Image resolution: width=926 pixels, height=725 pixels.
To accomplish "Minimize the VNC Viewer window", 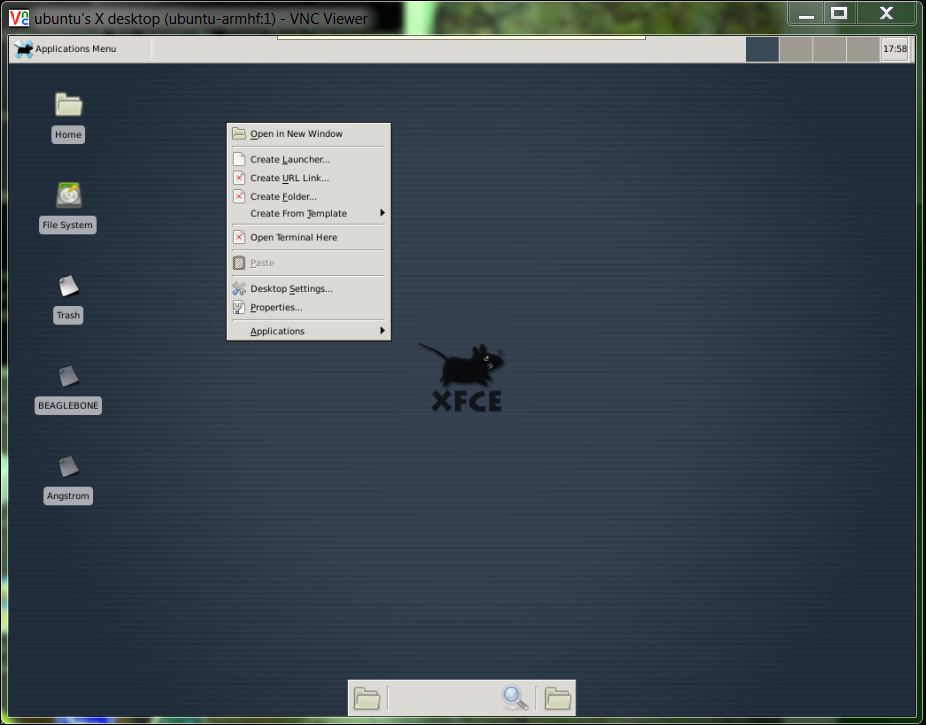I will [x=806, y=14].
